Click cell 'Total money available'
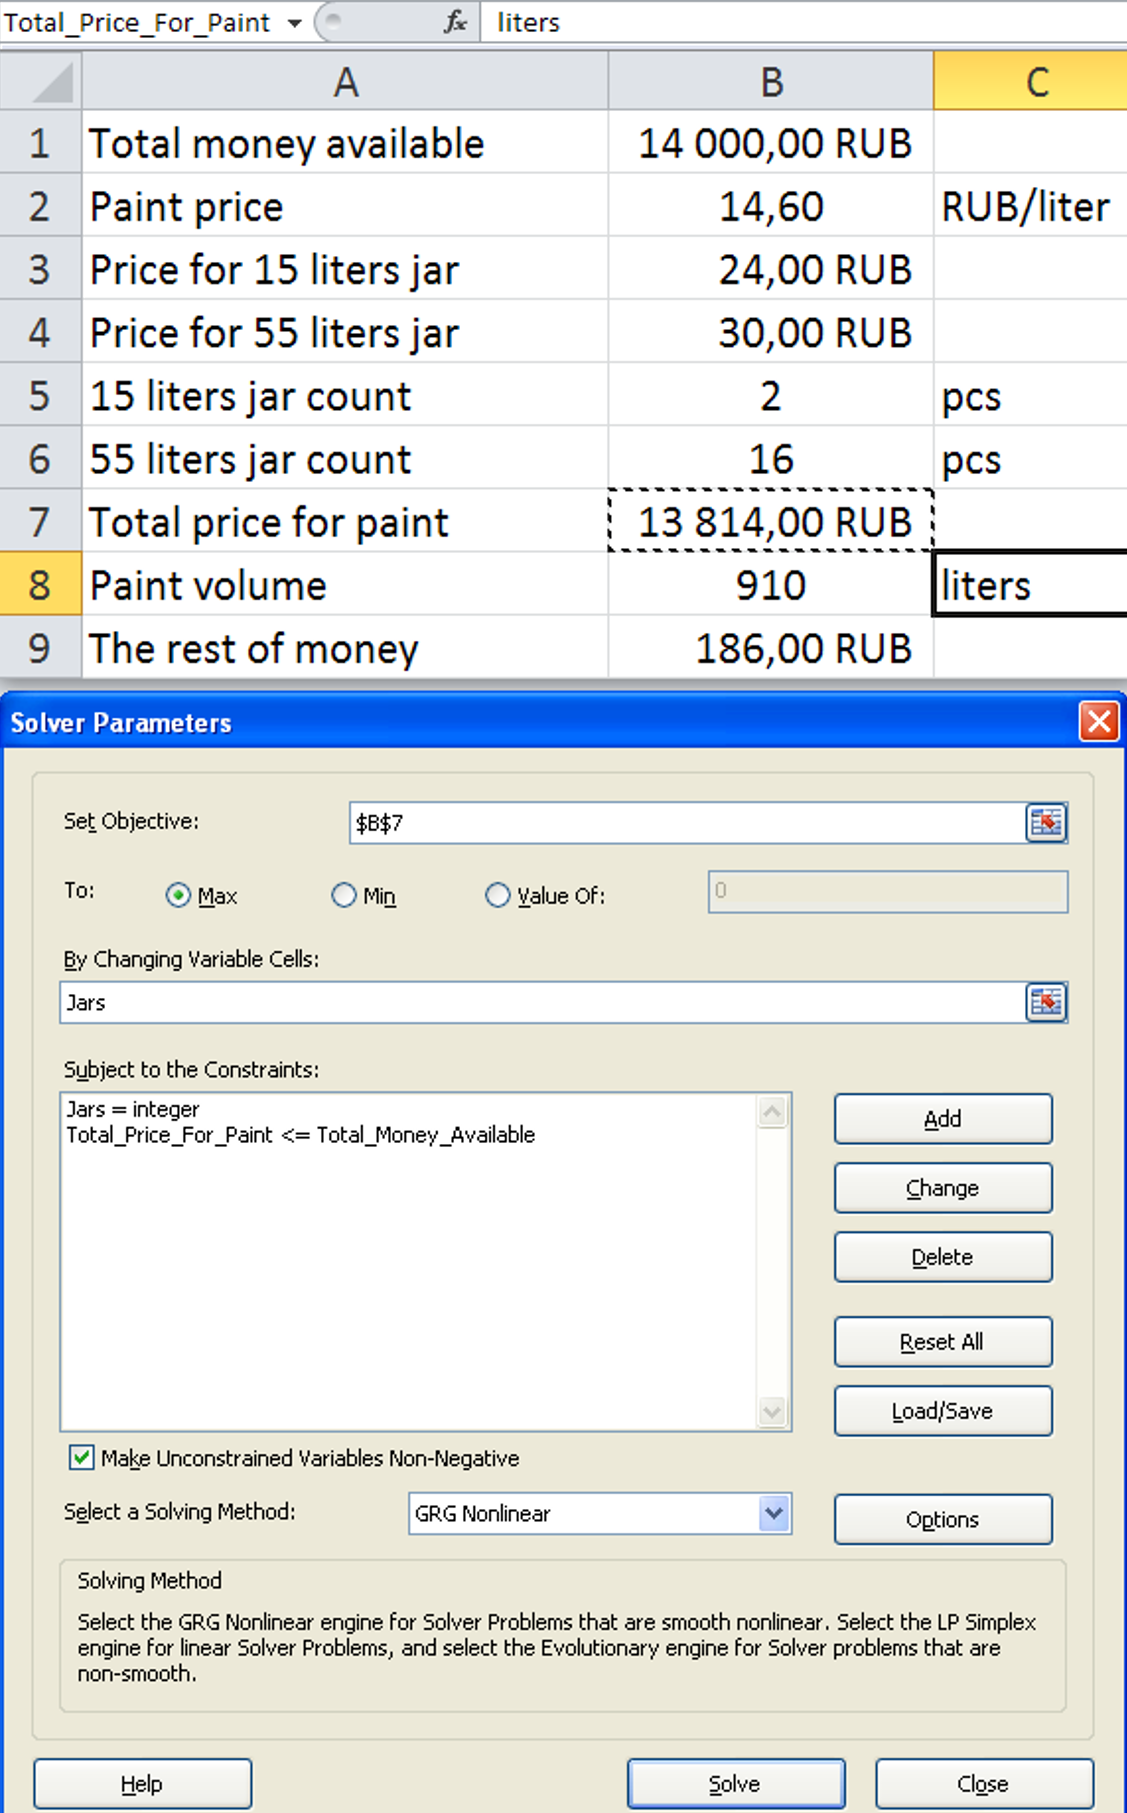1127x1813 pixels. click(345, 143)
